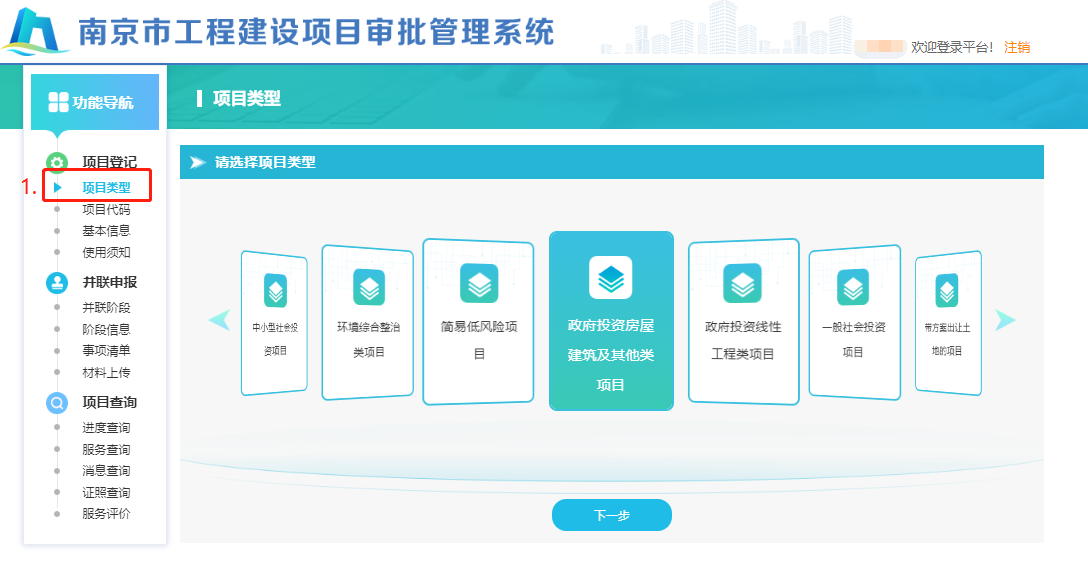Open 进度查询 under 项目查询

pos(106,428)
